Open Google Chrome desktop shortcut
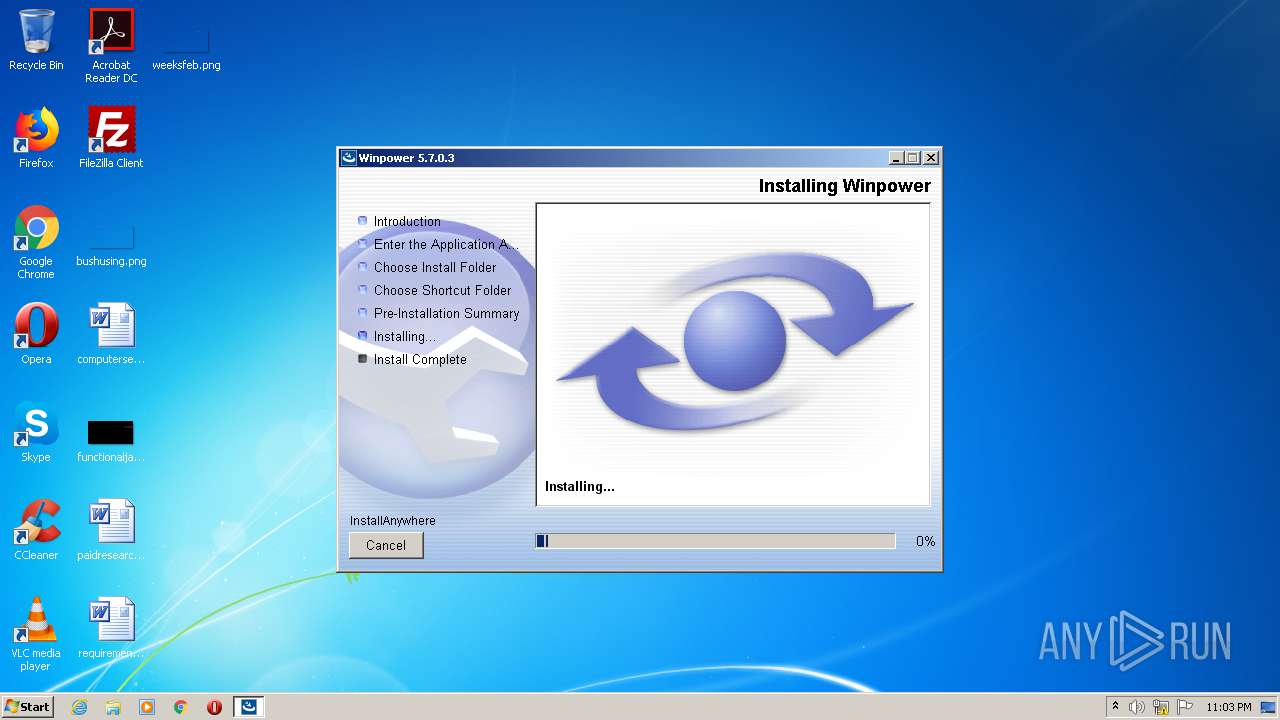 [x=36, y=243]
